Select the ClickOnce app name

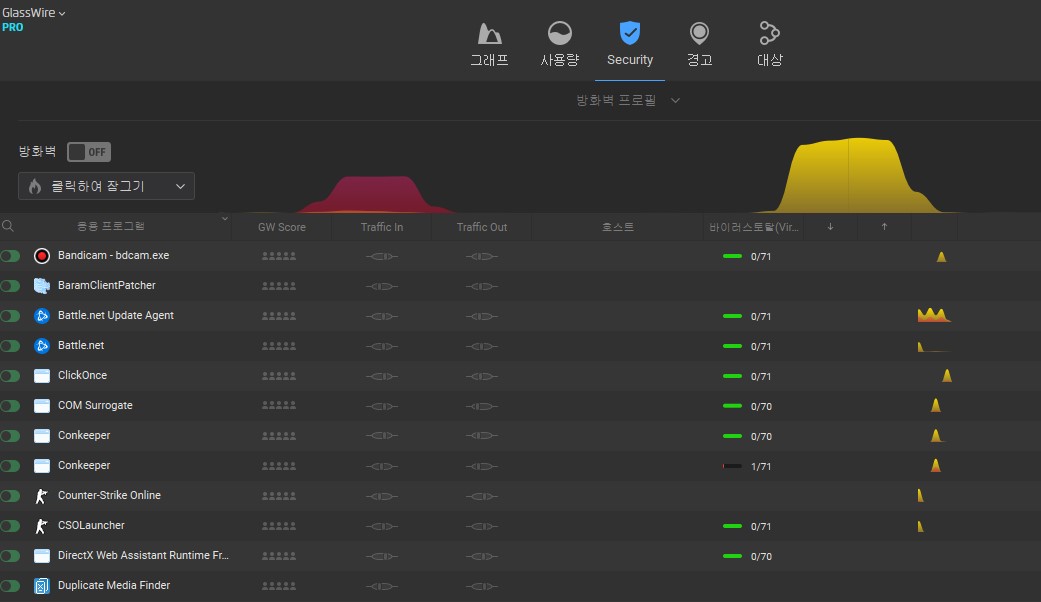pyautogui.click(x=82, y=375)
